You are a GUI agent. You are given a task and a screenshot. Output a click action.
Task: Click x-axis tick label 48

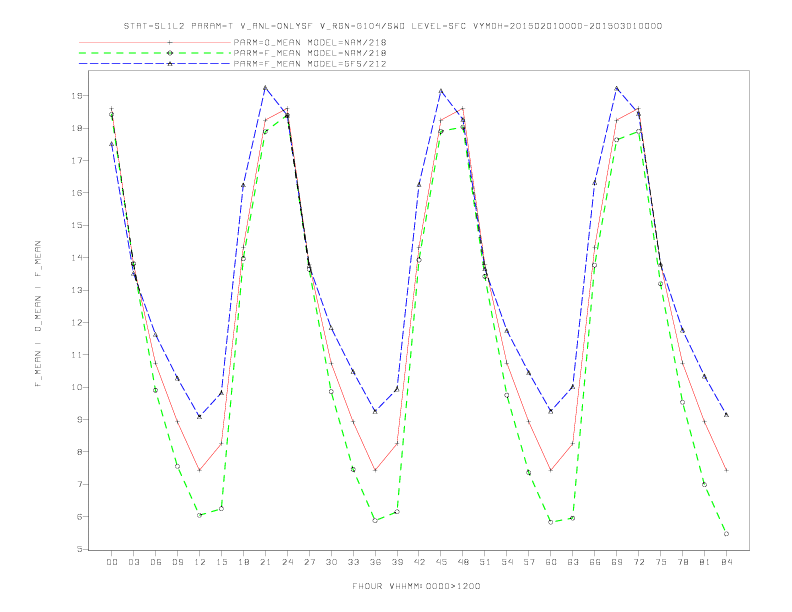coord(463,562)
